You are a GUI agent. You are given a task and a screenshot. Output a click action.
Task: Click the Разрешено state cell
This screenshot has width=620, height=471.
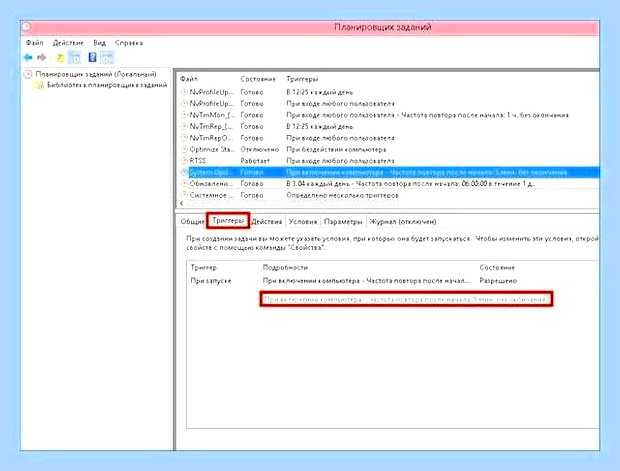[x=498, y=281]
